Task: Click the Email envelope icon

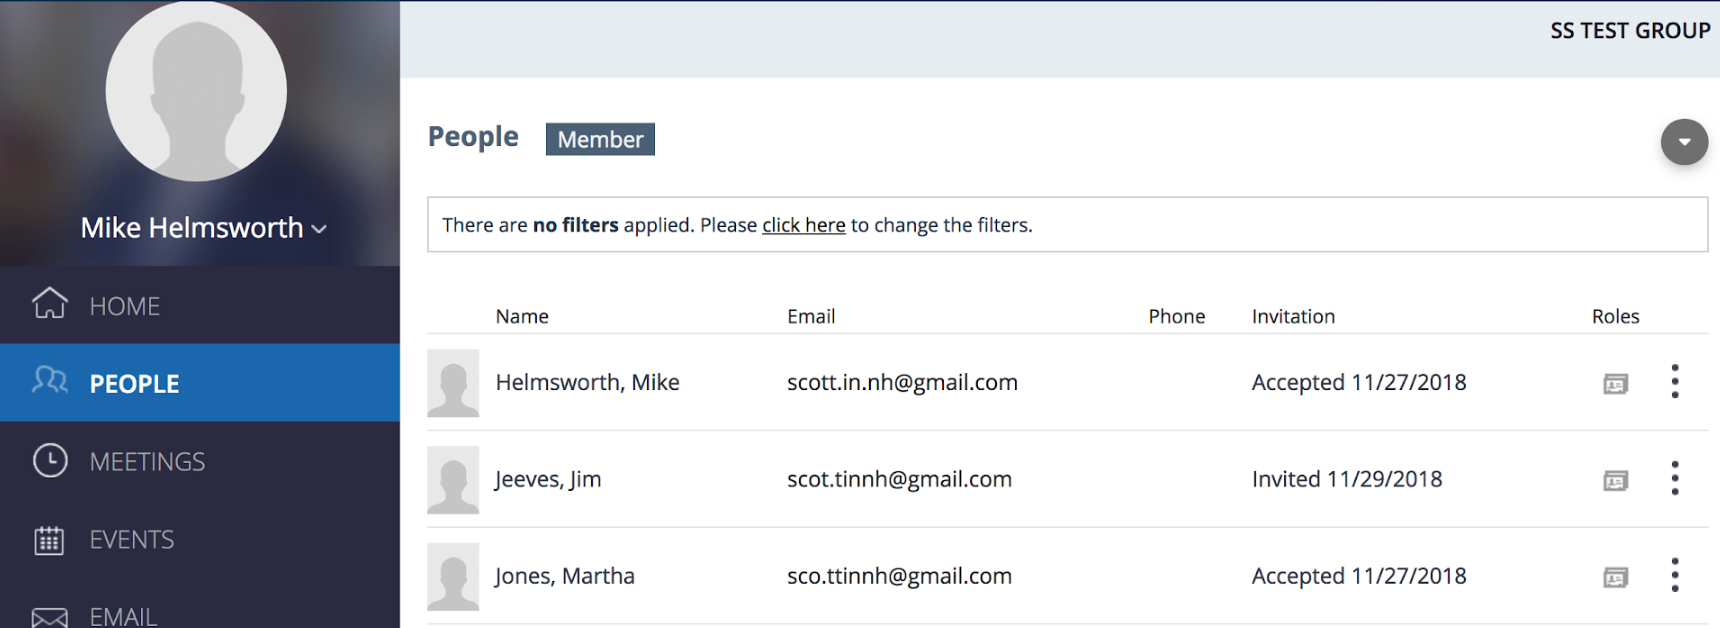Action: [x=50, y=617]
